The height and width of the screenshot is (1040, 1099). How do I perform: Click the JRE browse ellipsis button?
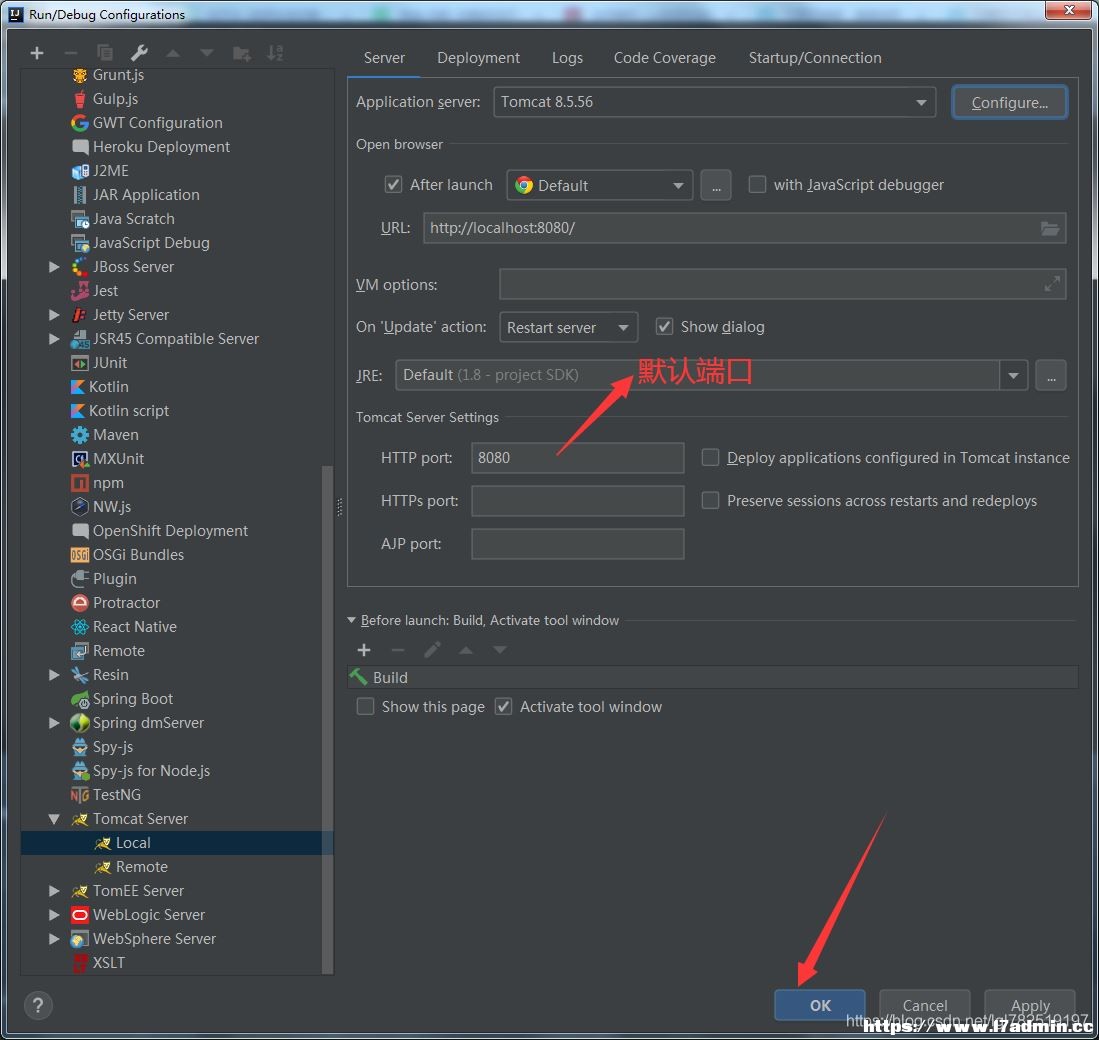(x=1051, y=375)
